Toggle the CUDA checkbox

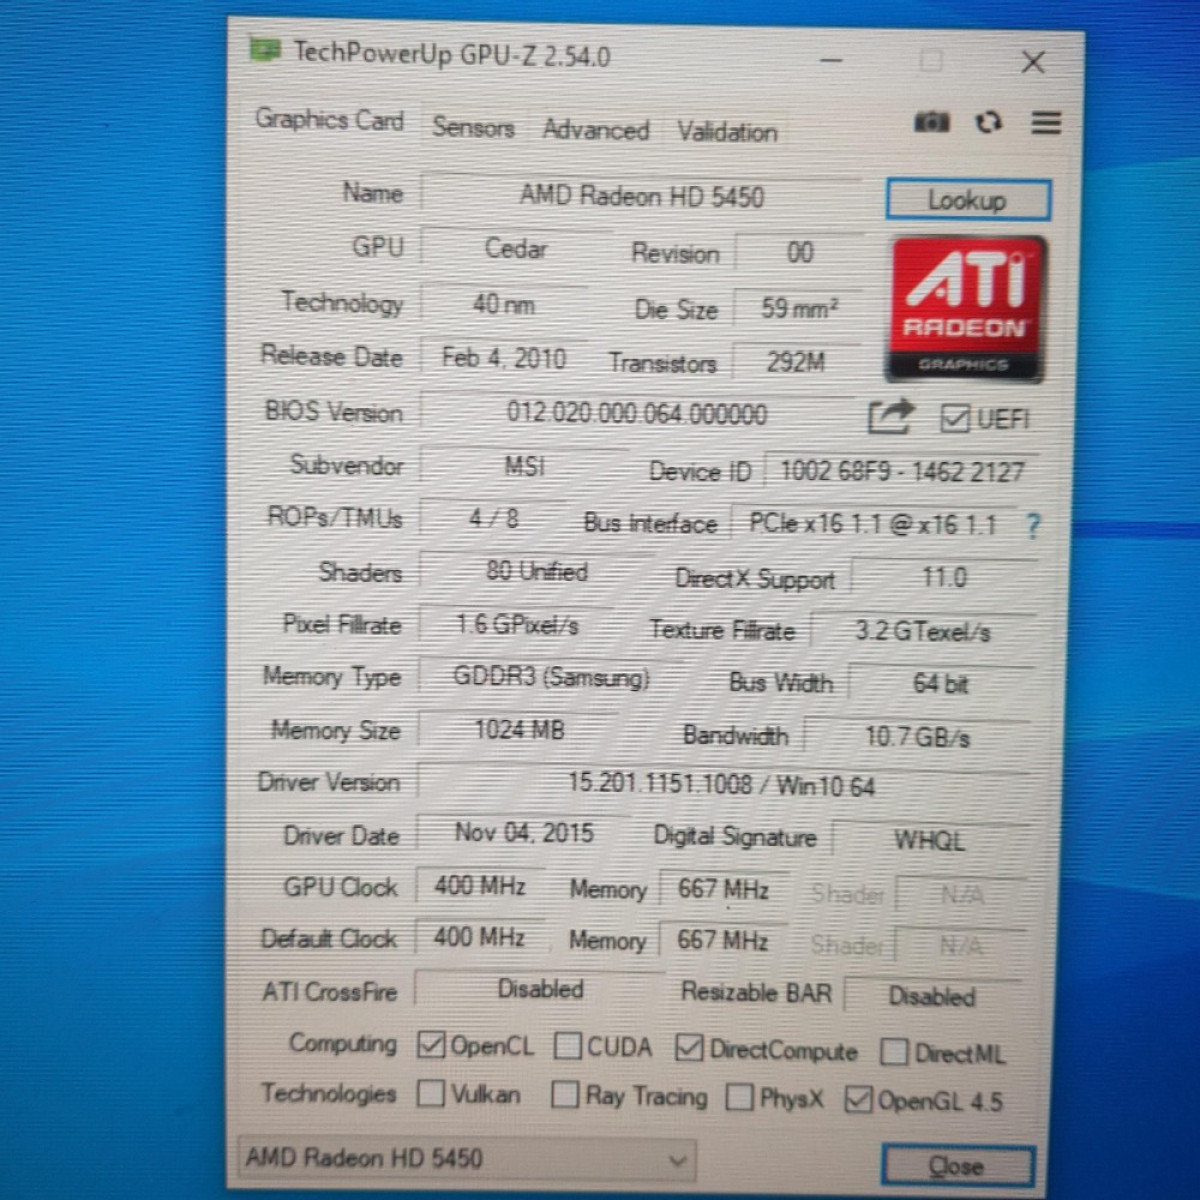click(567, 1046)
